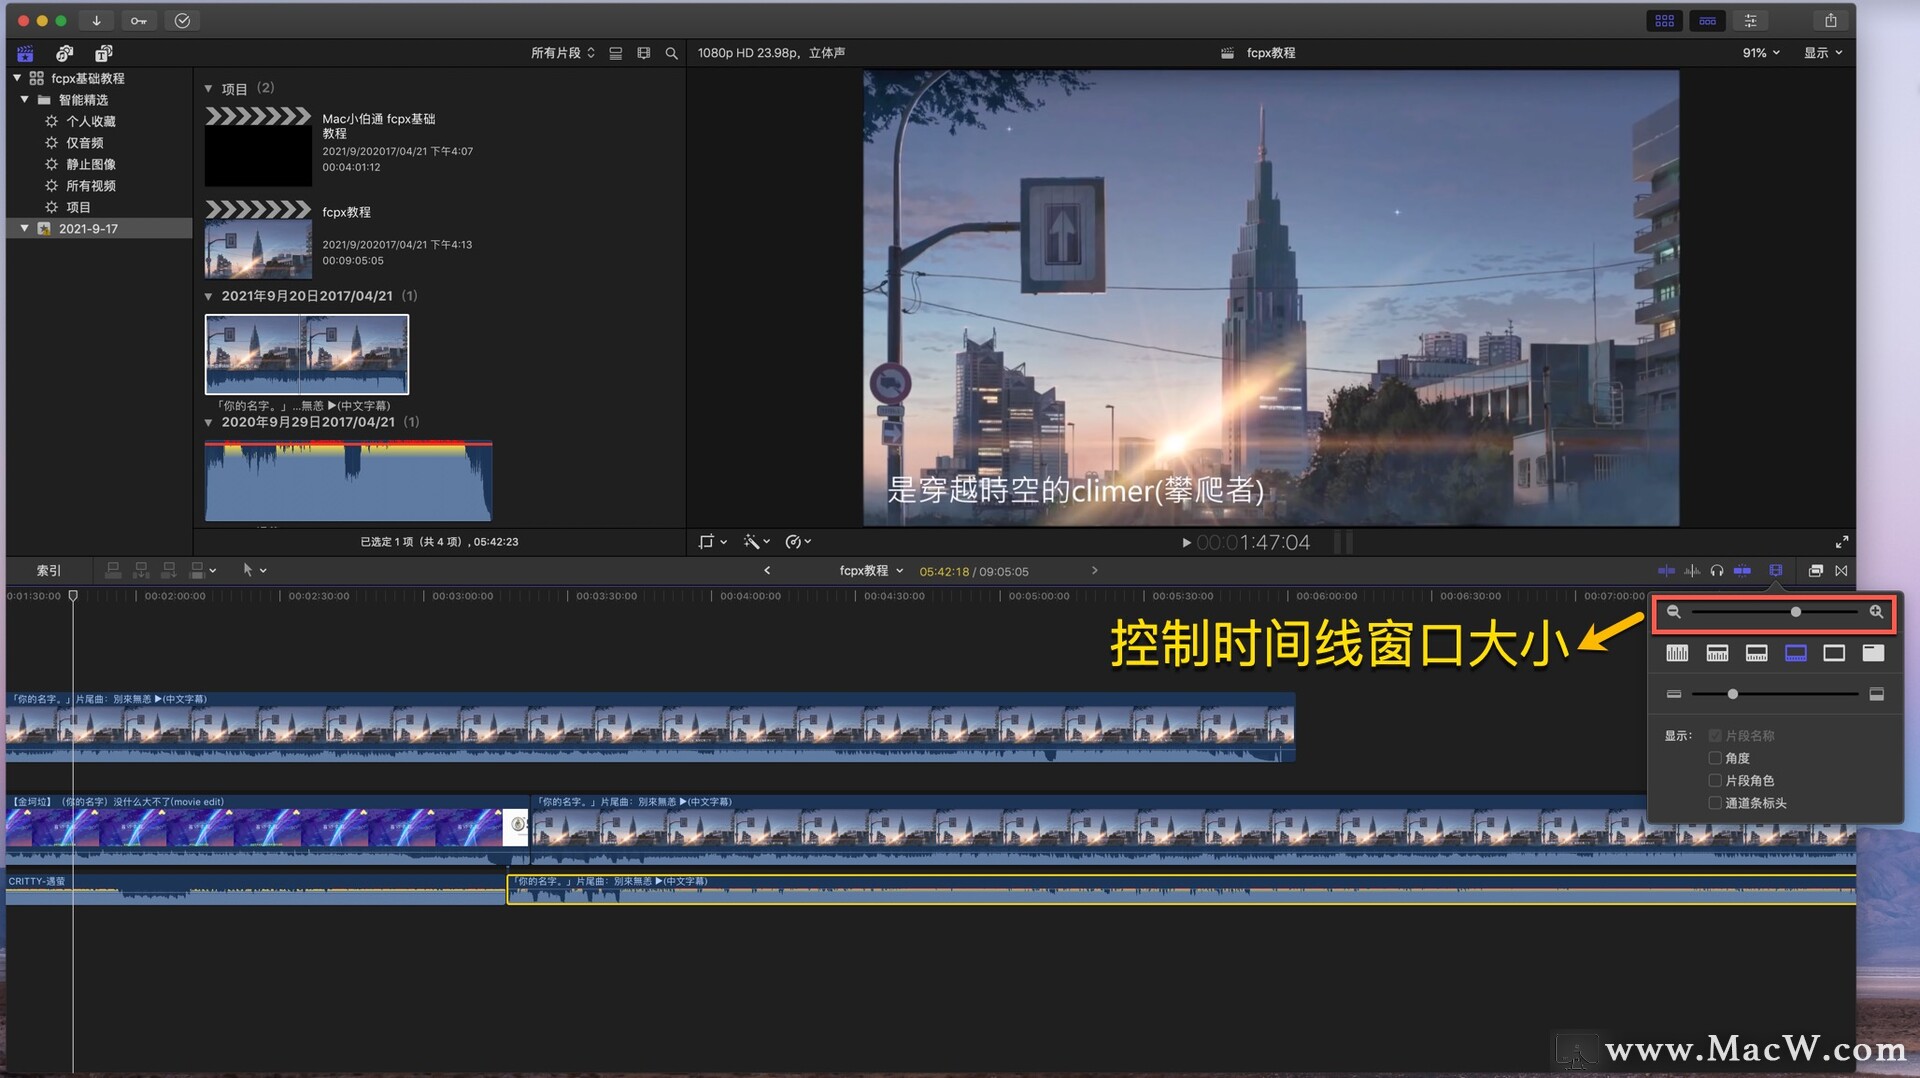Select the 2021-9-17 event

pyautogui.click(x=88, y=229)
